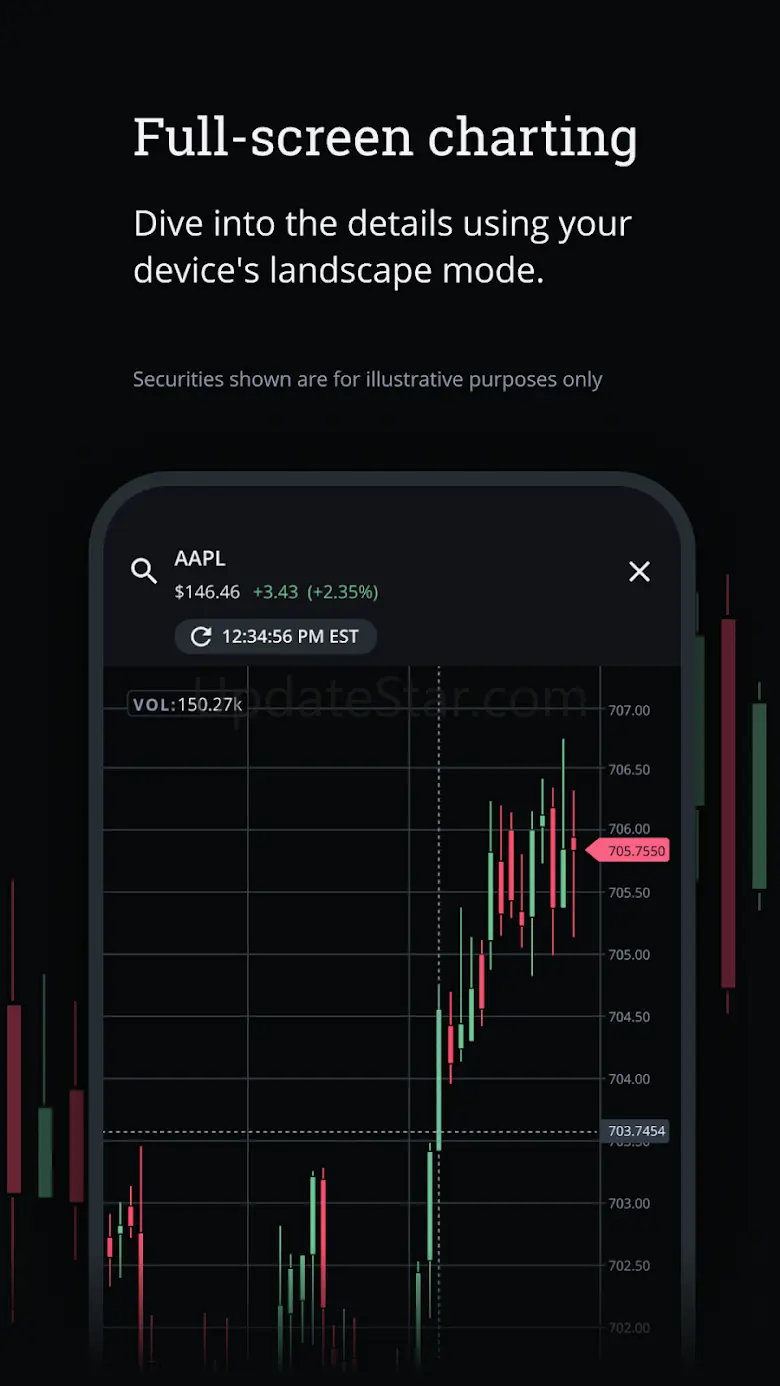Tap the 704.00 axis label

pos(629,1079)
